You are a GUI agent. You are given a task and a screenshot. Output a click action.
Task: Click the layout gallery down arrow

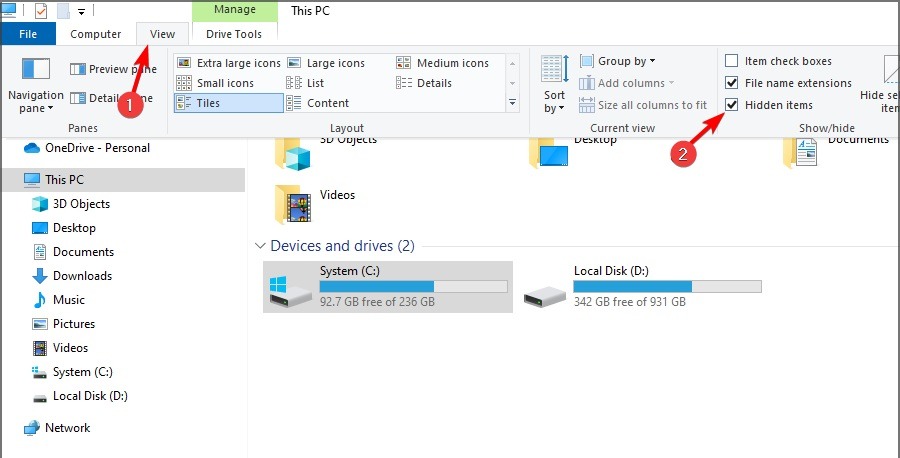513,83
